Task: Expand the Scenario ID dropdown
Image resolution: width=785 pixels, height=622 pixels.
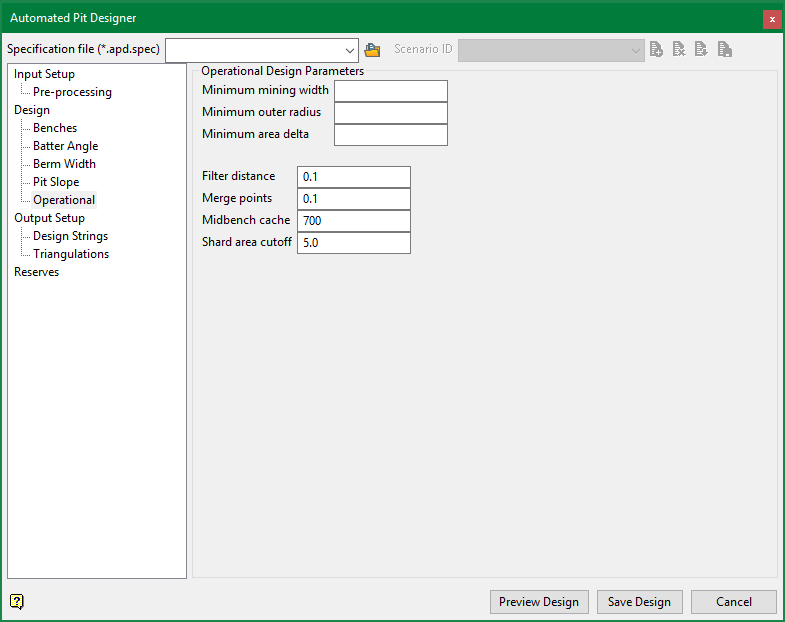Action: click(x=635, y=49)
